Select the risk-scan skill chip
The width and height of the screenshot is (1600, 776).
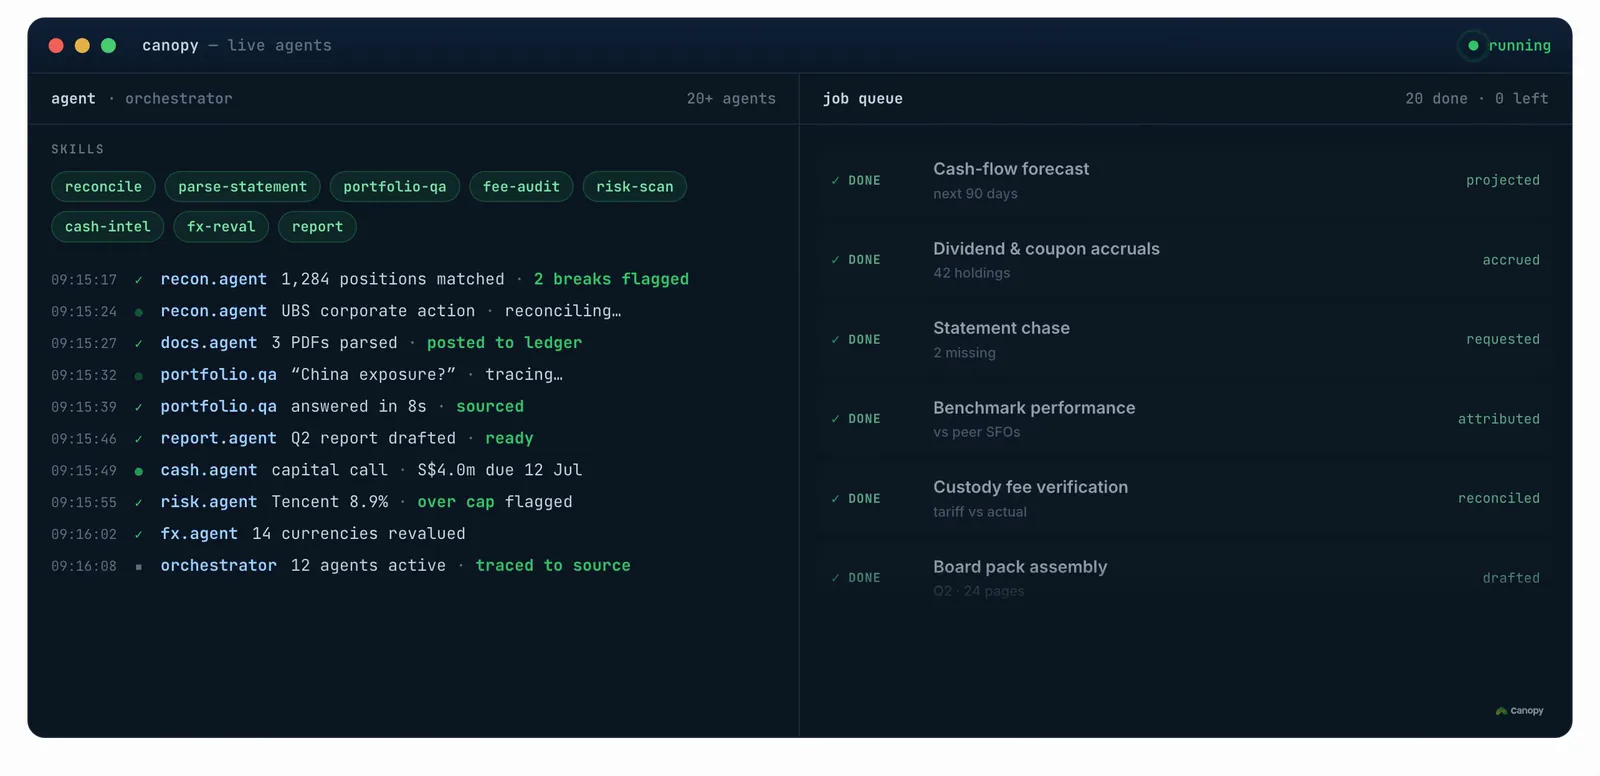point(634,187)
